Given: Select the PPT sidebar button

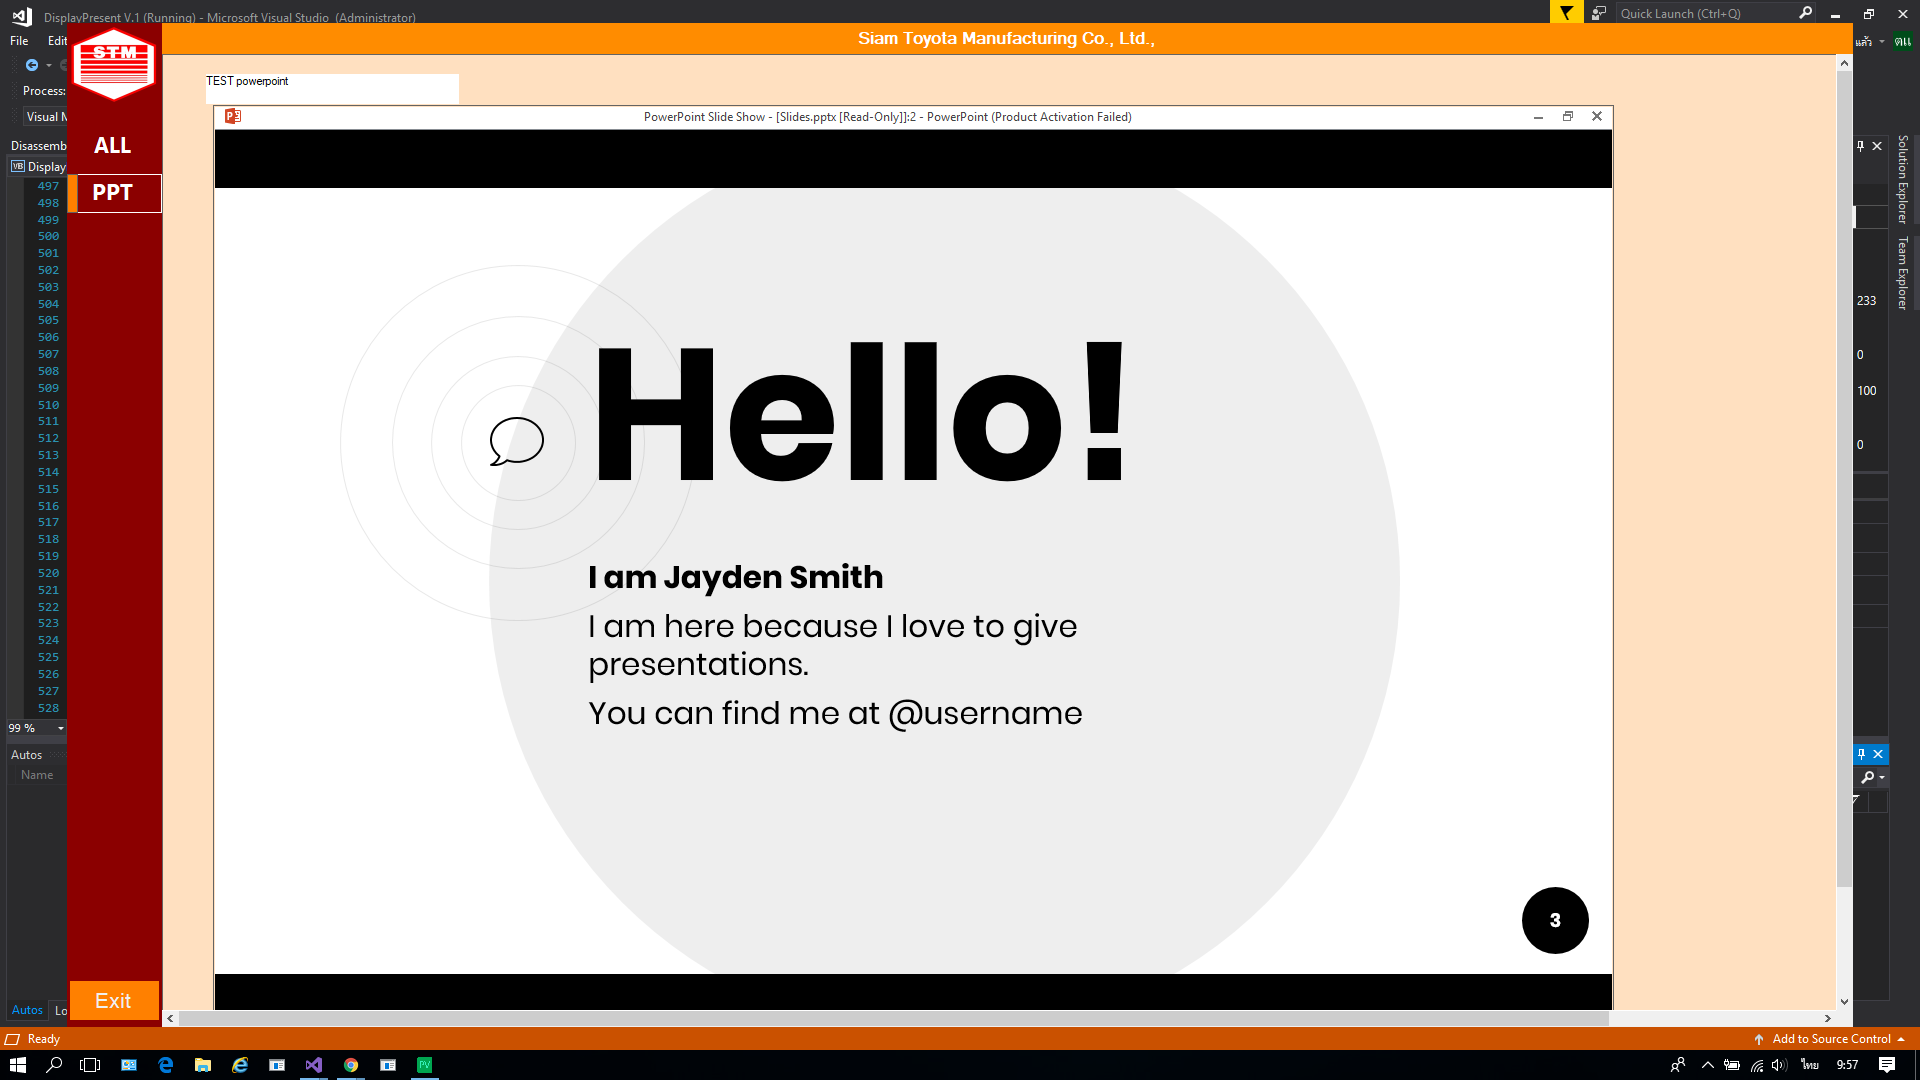Looking at the screenshot, I should pos(113,192).
